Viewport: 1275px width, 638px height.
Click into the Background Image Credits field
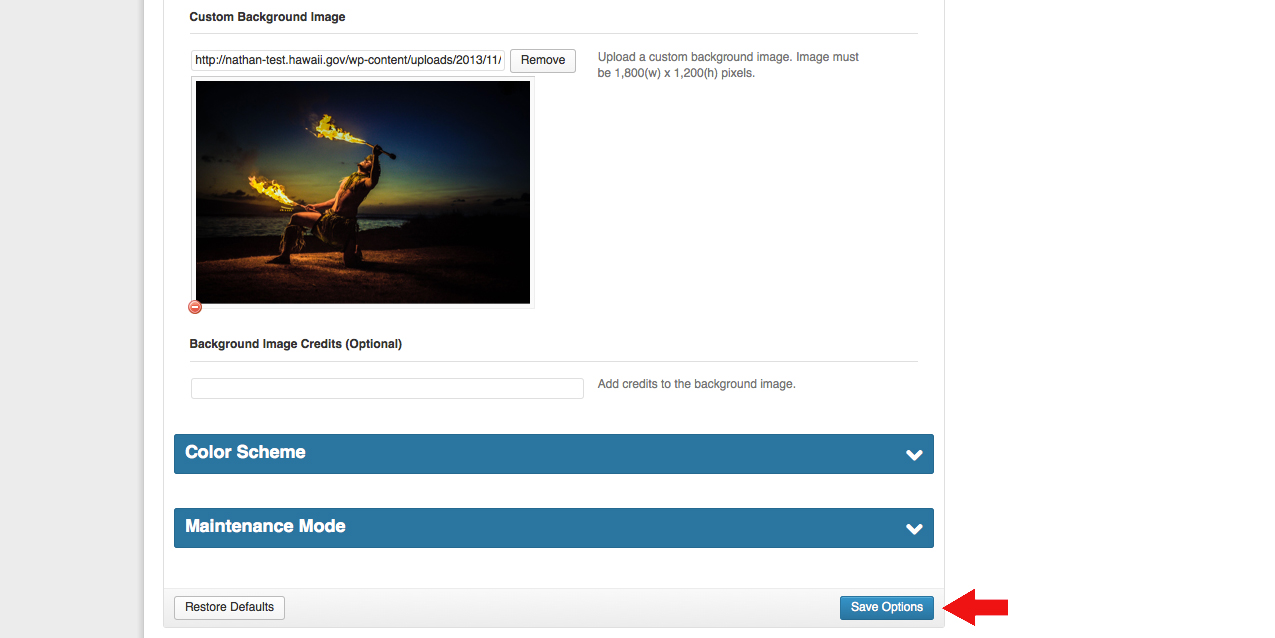coord(387,388)
